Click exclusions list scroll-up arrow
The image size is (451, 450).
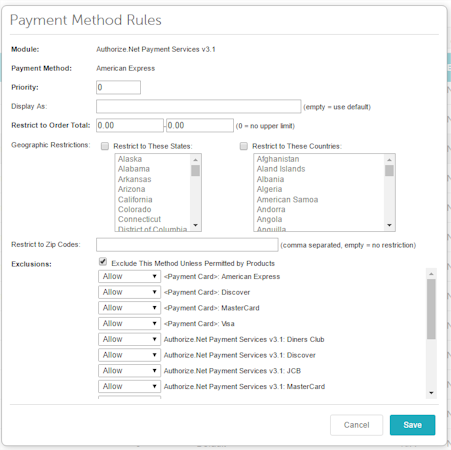pyautogui.click(x=431, y=274)
